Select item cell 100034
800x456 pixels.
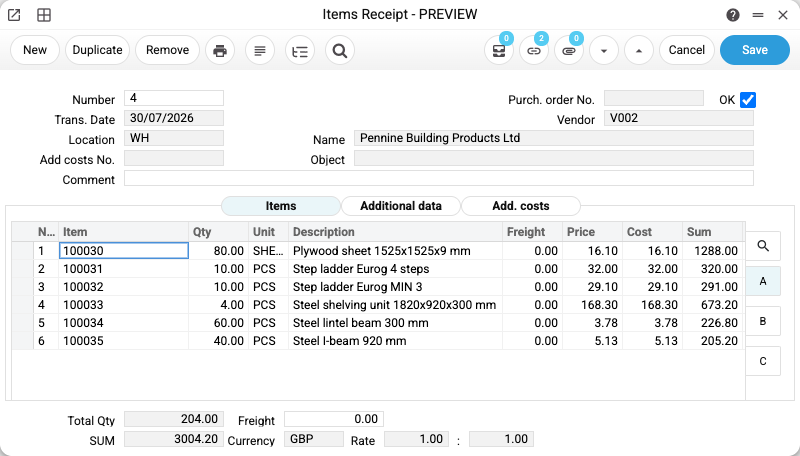[x=124, y=323]
